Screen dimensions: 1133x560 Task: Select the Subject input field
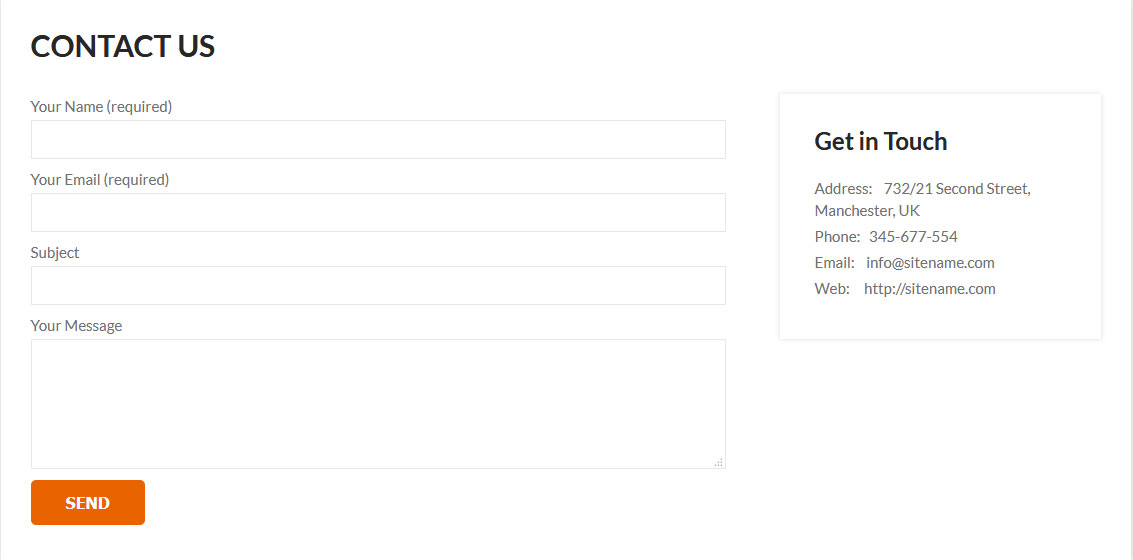tap(378, 285)
